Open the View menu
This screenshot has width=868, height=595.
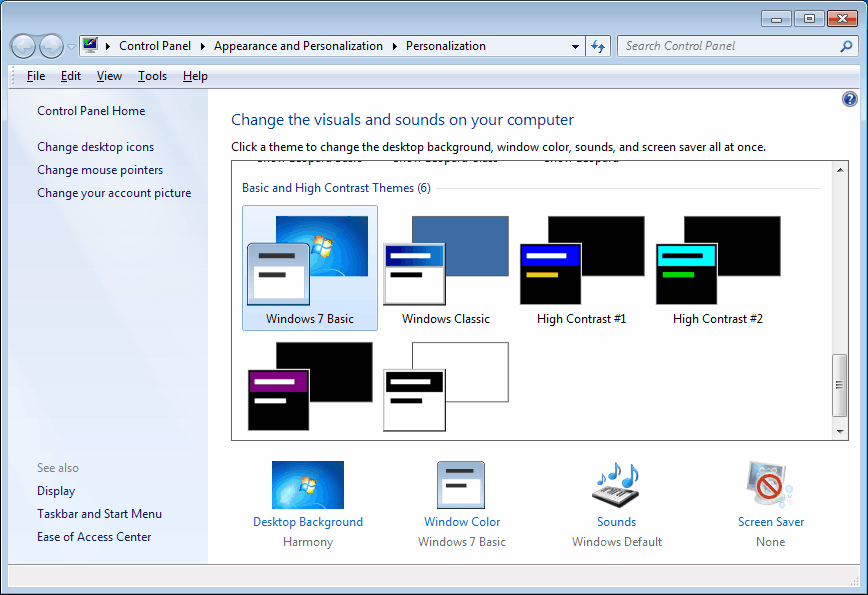(109, 76)
